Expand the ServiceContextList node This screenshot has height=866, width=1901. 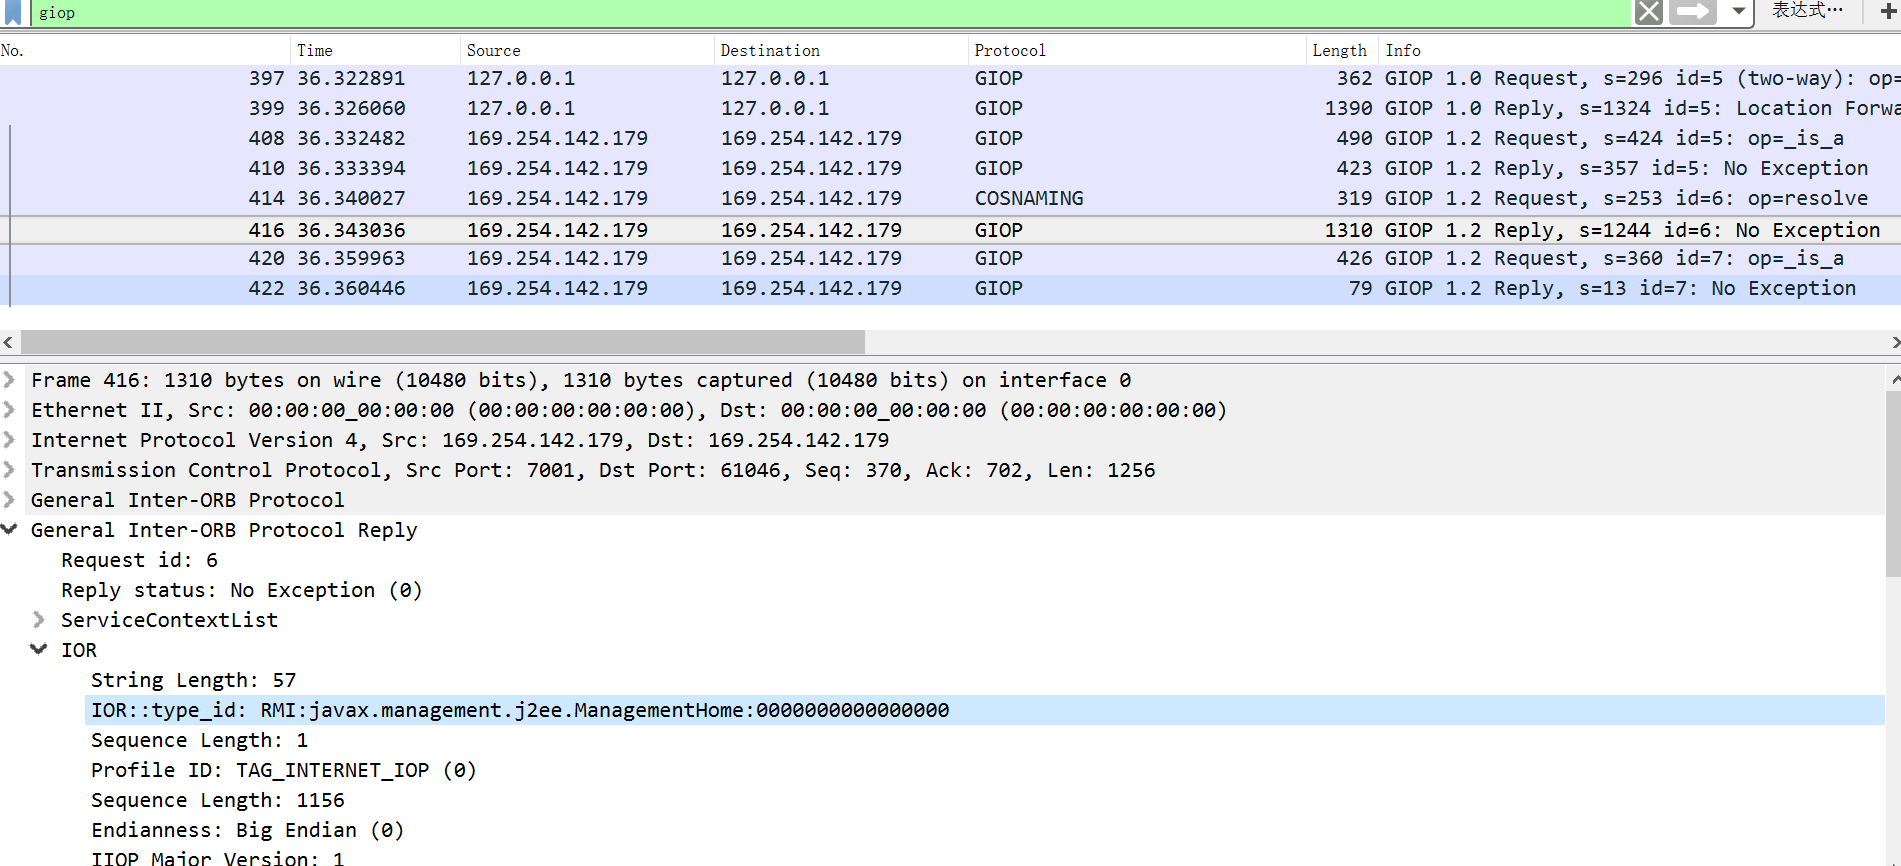click(39, 620)
